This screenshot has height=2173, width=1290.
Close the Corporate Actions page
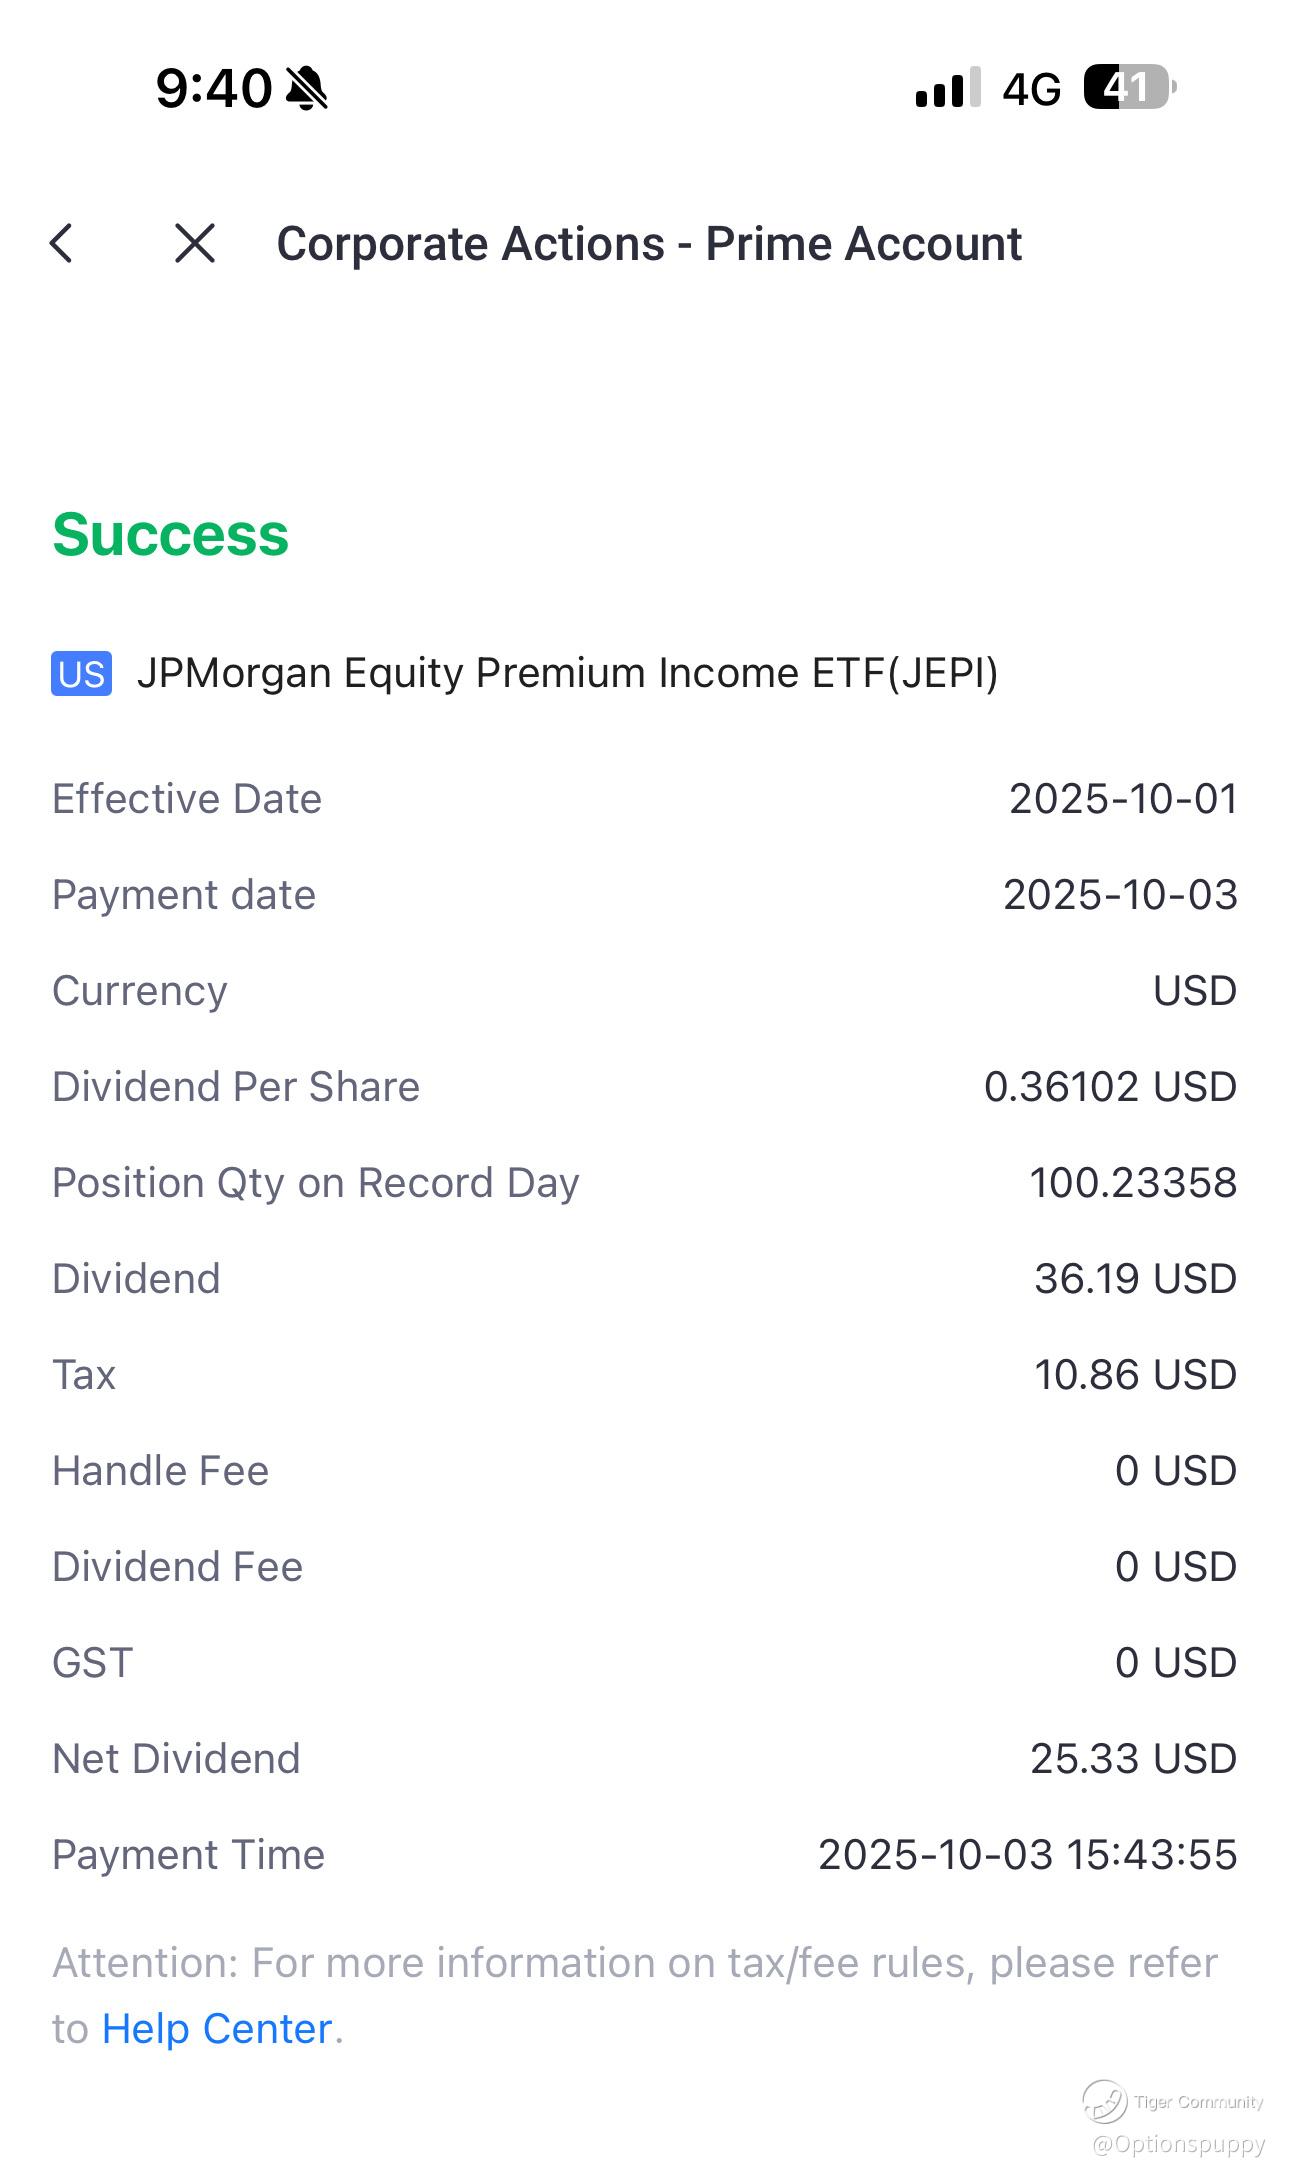tap(194, 243)
